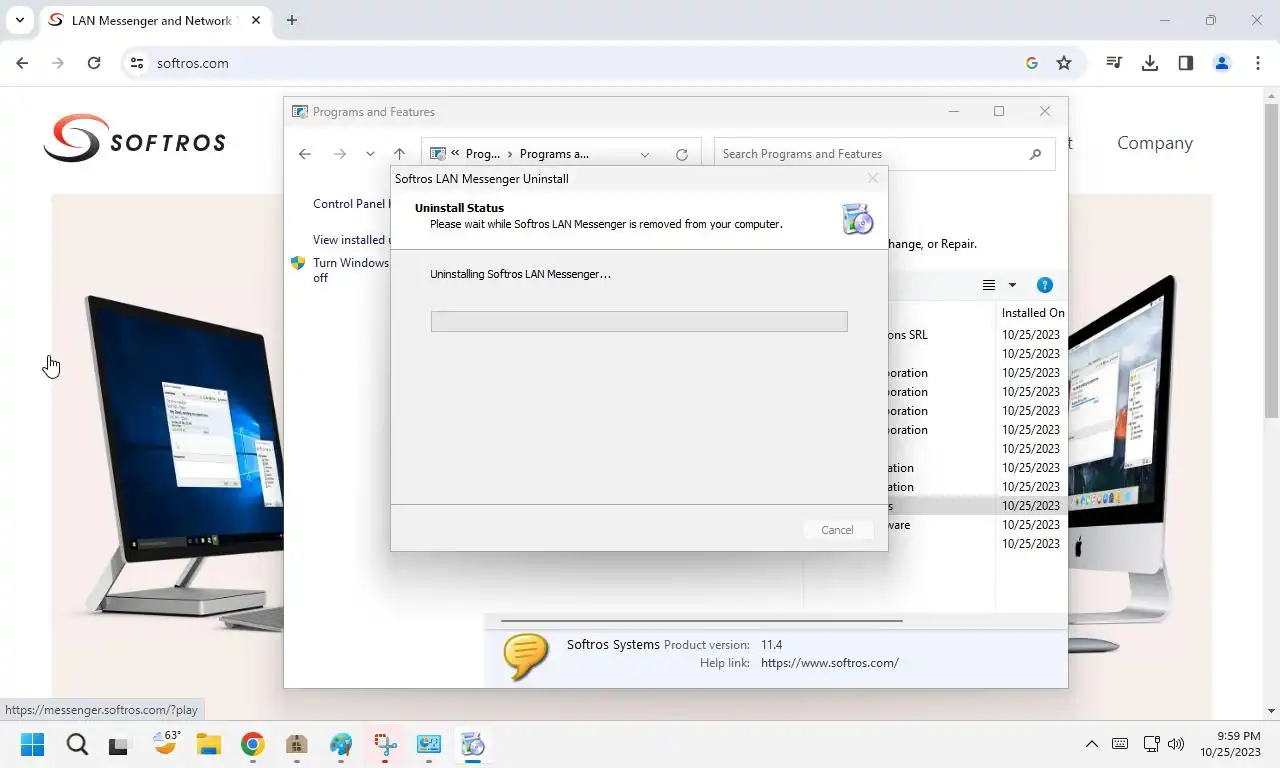This screenshot has height=768, width=1280.
Task: Show hidden system tray icons chevron
Action: point(1092,744)
